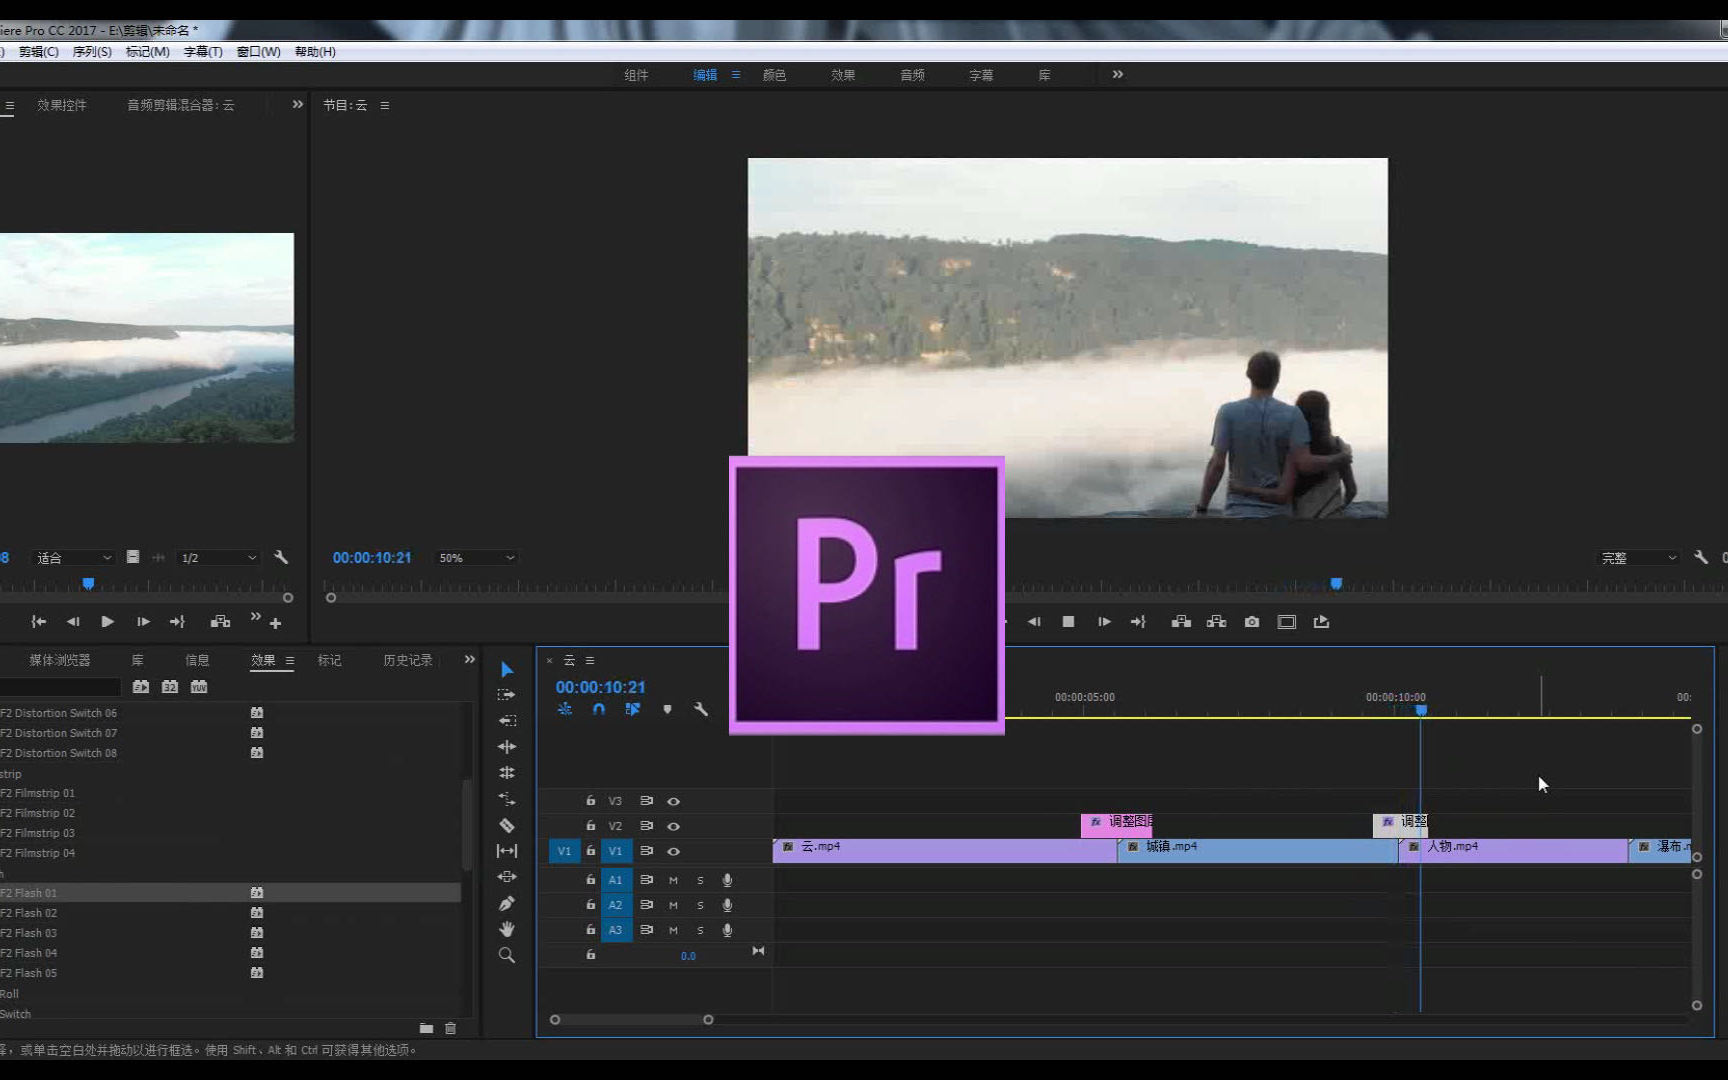Mute audio track A3
The height and width of the screenshot is (1080, 1728).
(x=673, y=930)
